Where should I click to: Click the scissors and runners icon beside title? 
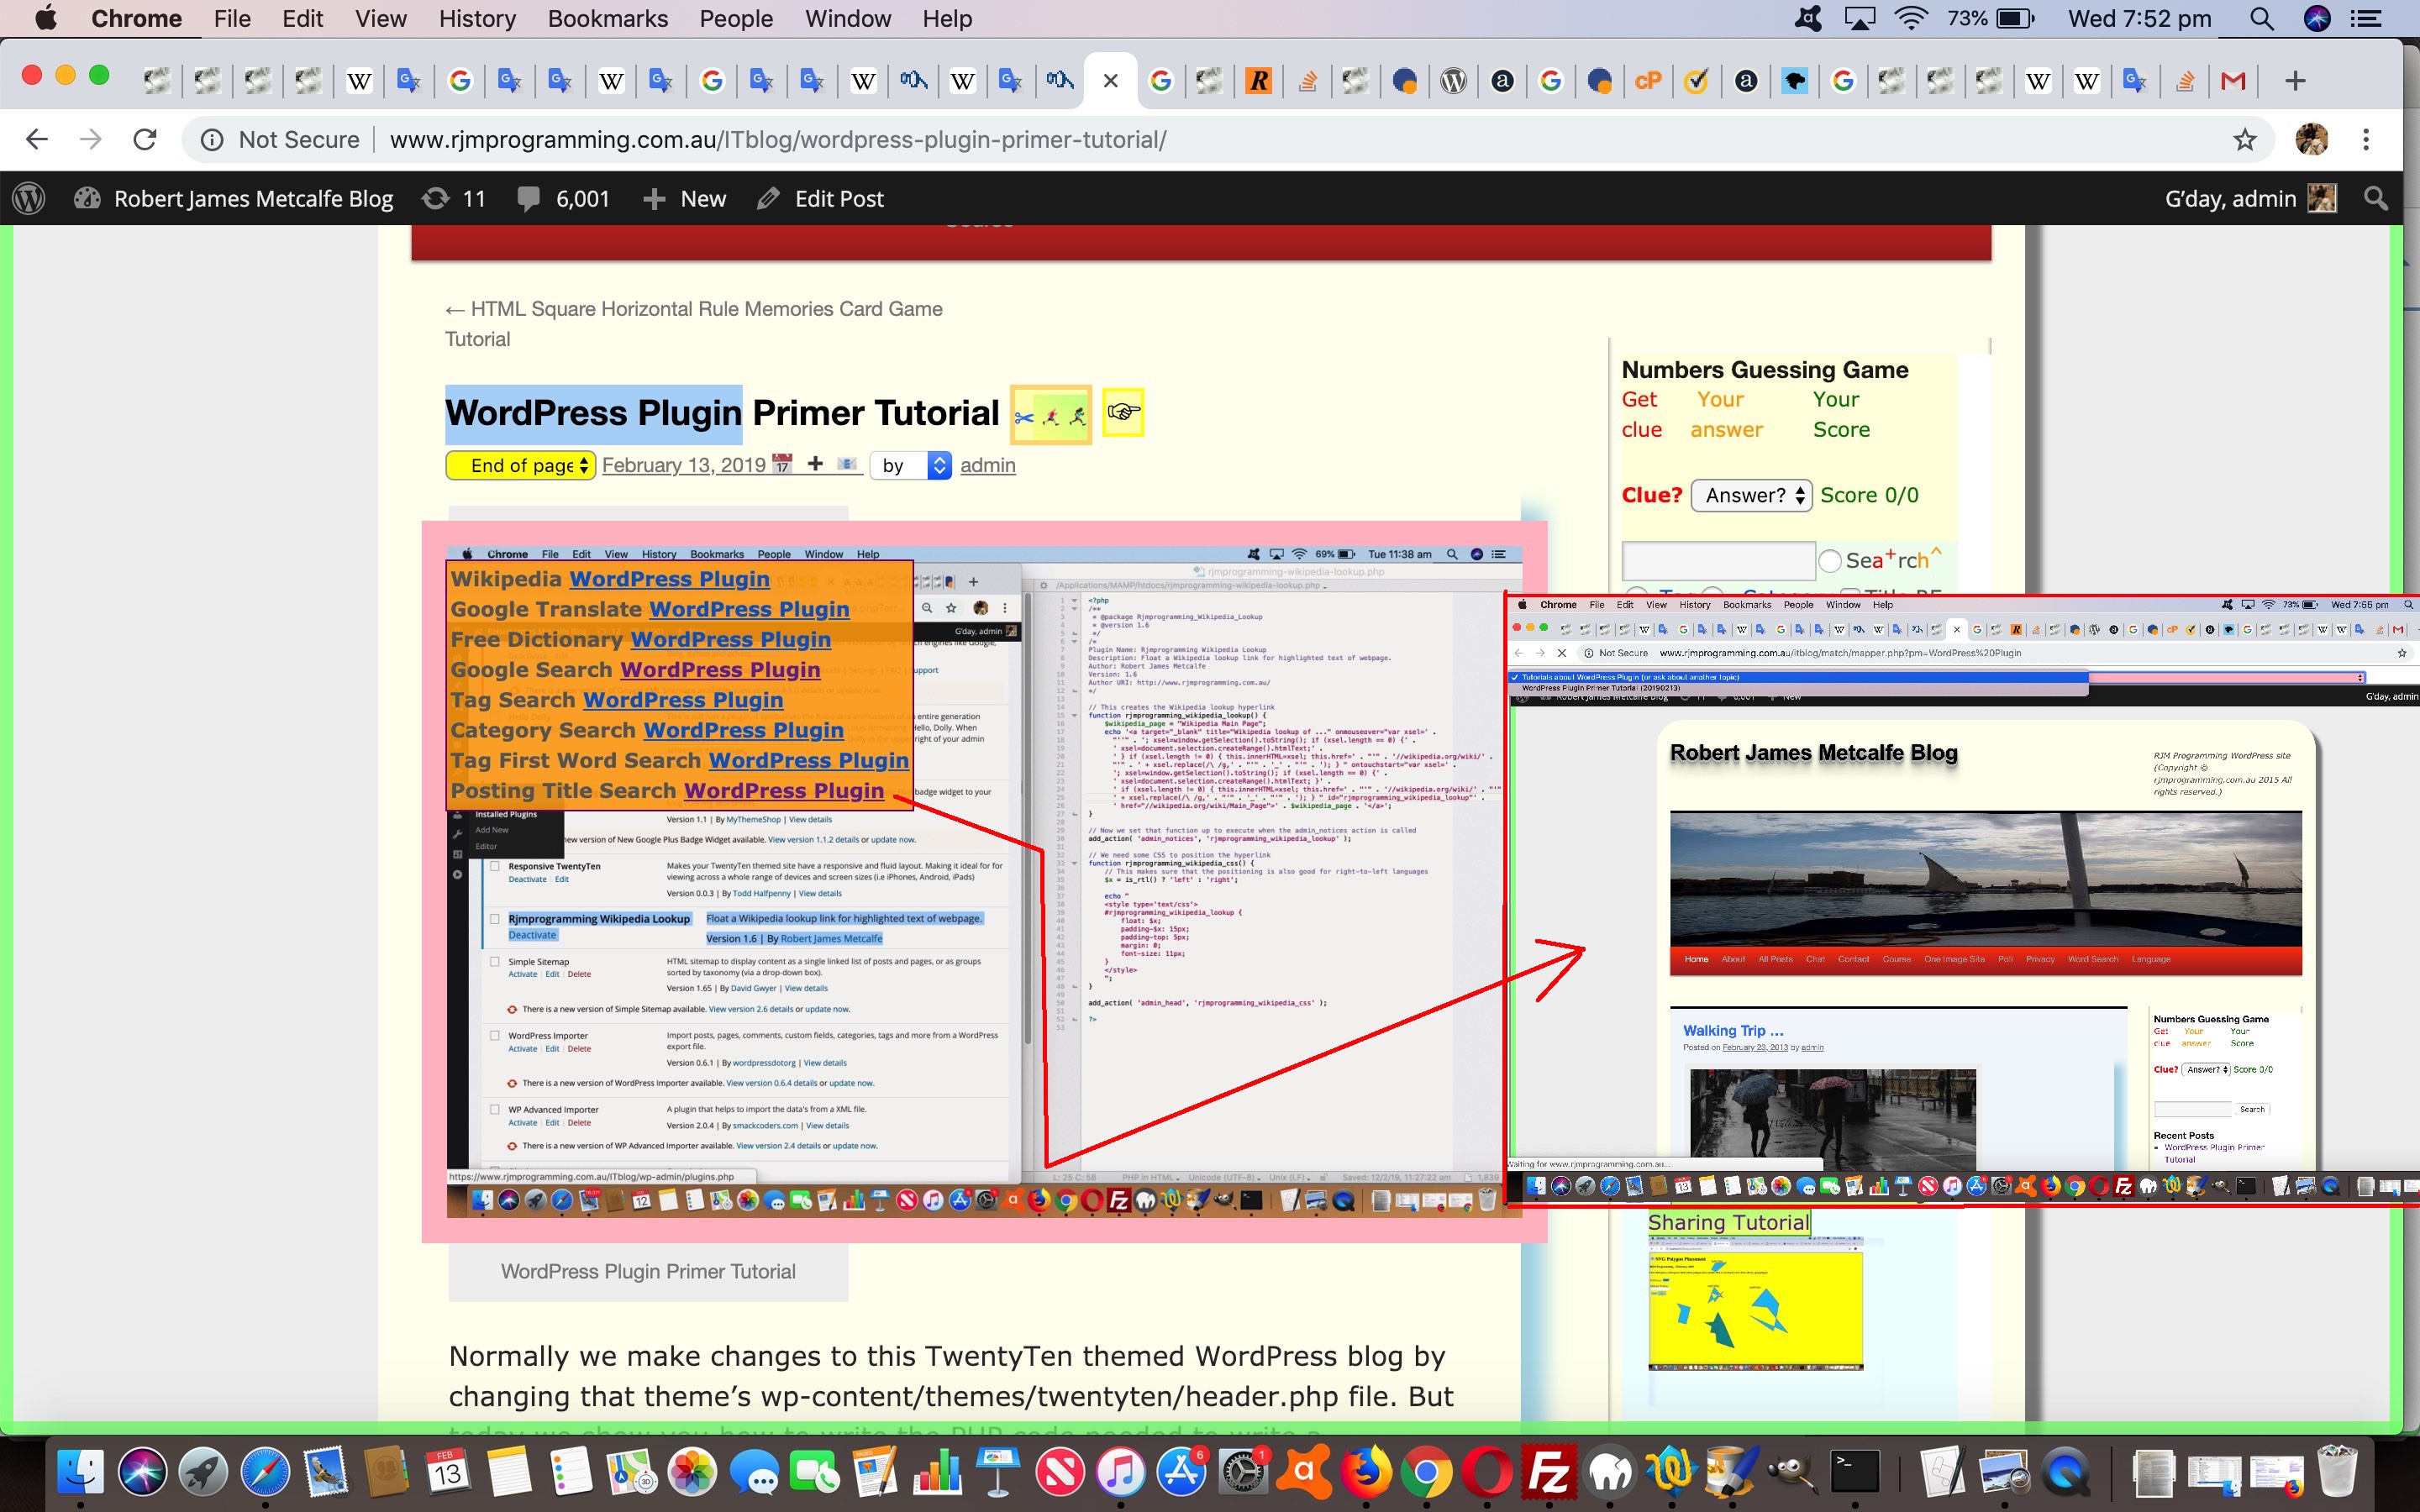click(1050, 414)
